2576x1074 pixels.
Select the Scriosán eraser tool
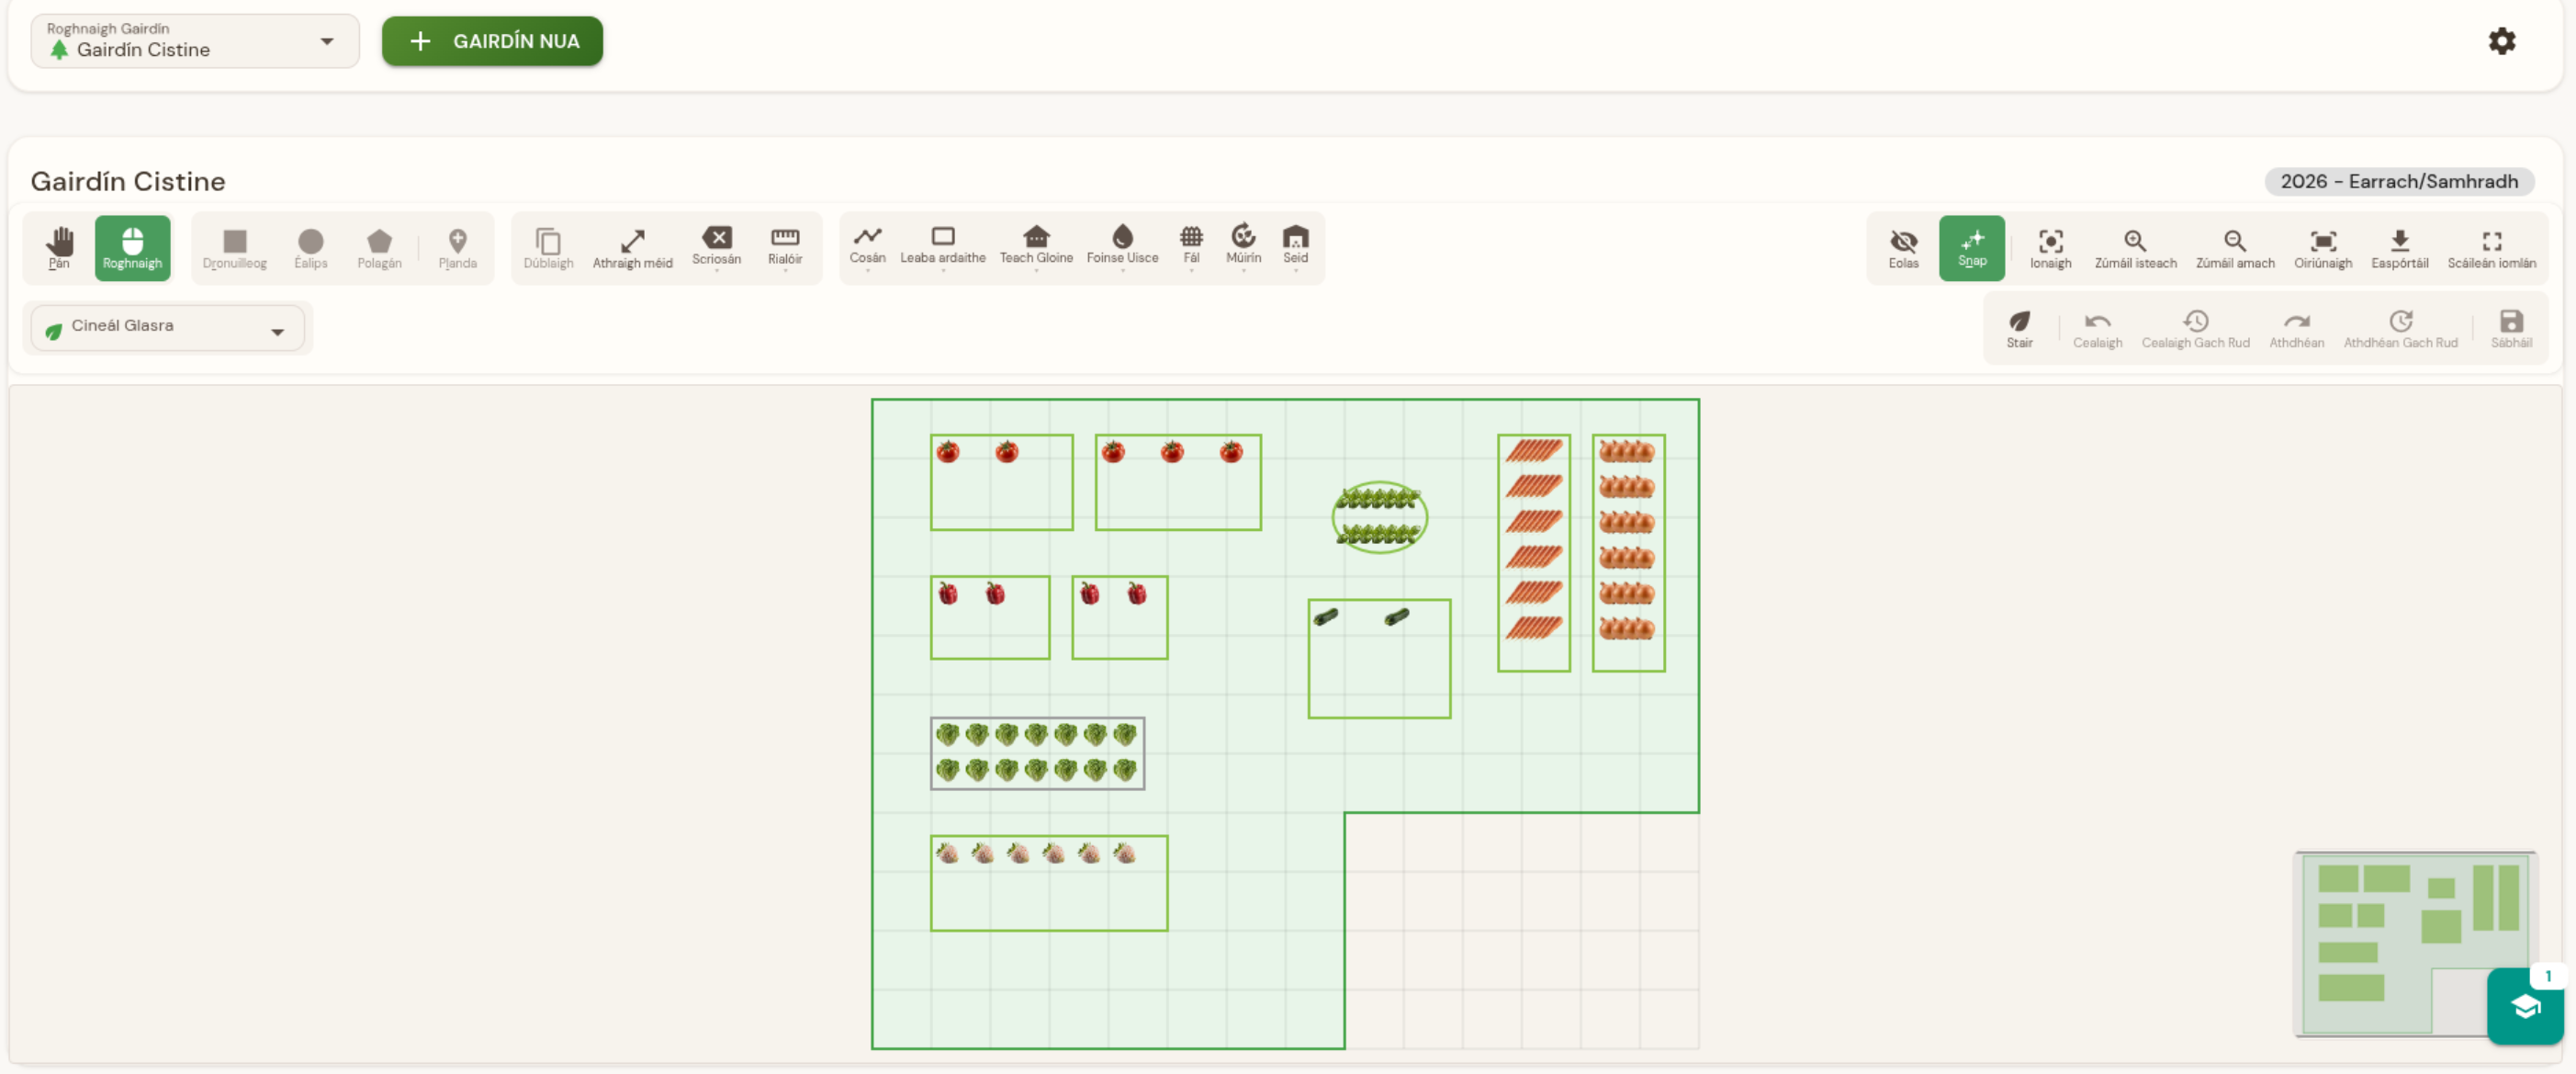[x=716, y=247]
